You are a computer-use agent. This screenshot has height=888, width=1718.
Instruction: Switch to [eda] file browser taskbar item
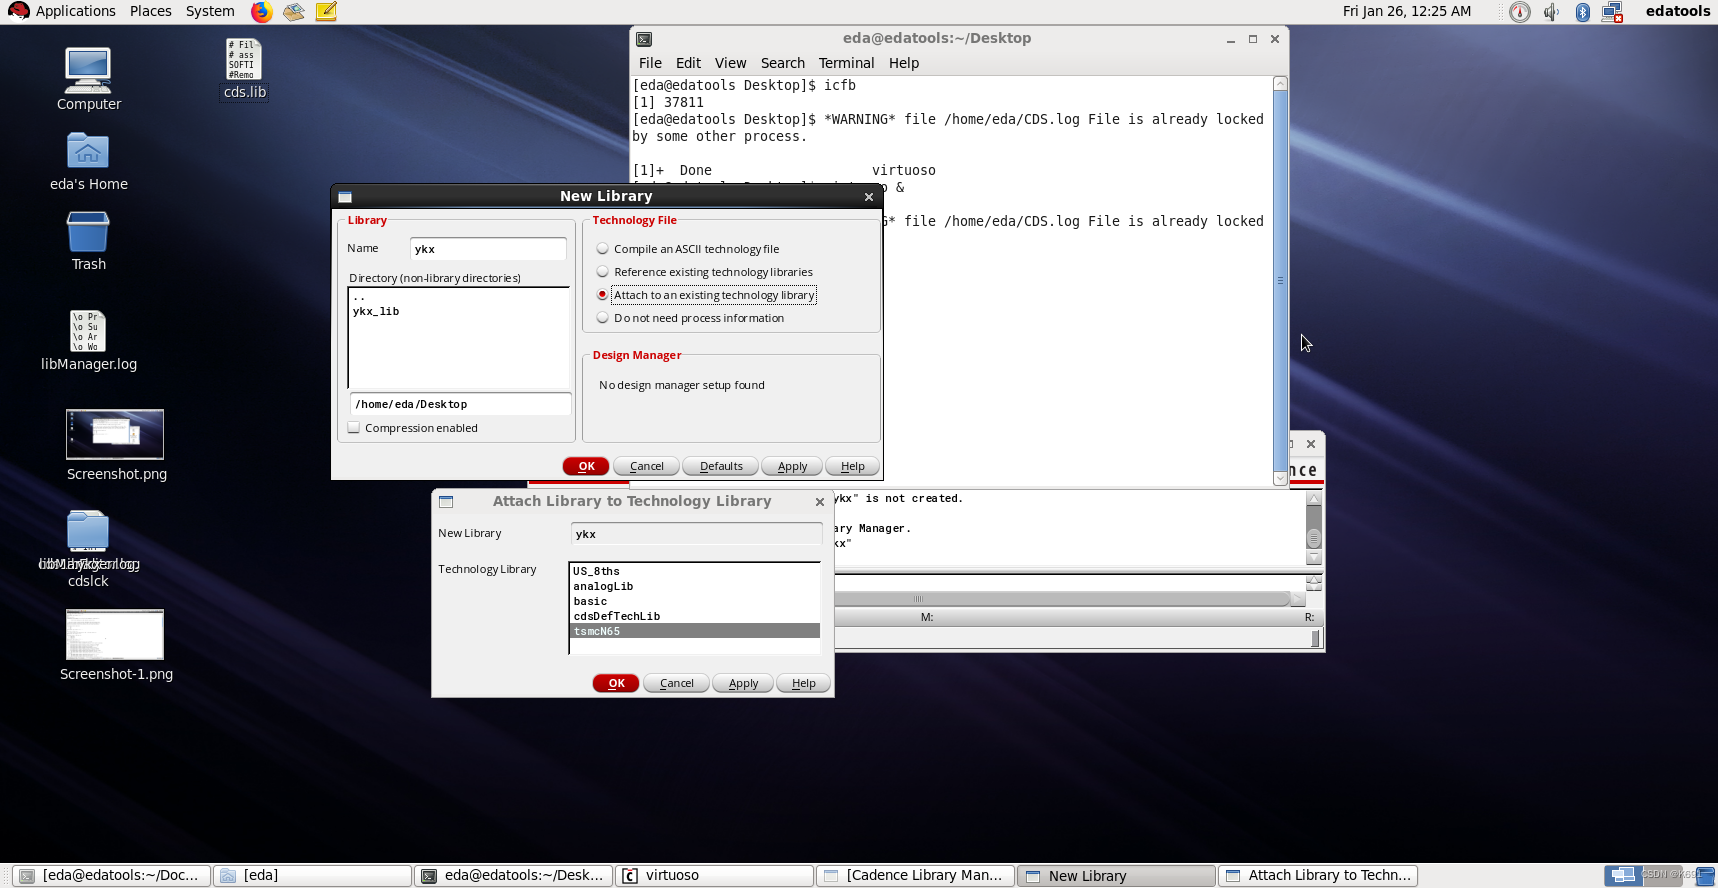(x=312, y=875)
